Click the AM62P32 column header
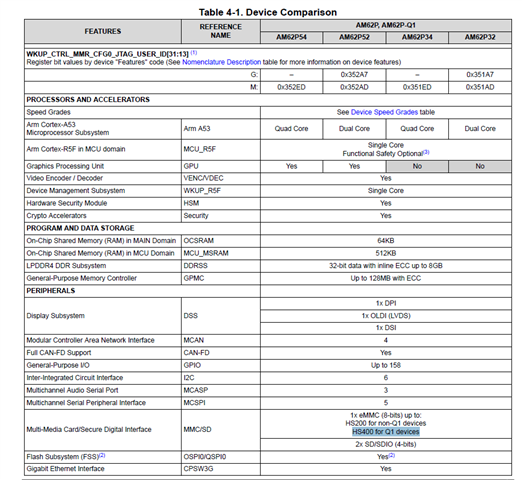The width and height of the screenshot is (522, 480). pos(480,37)
